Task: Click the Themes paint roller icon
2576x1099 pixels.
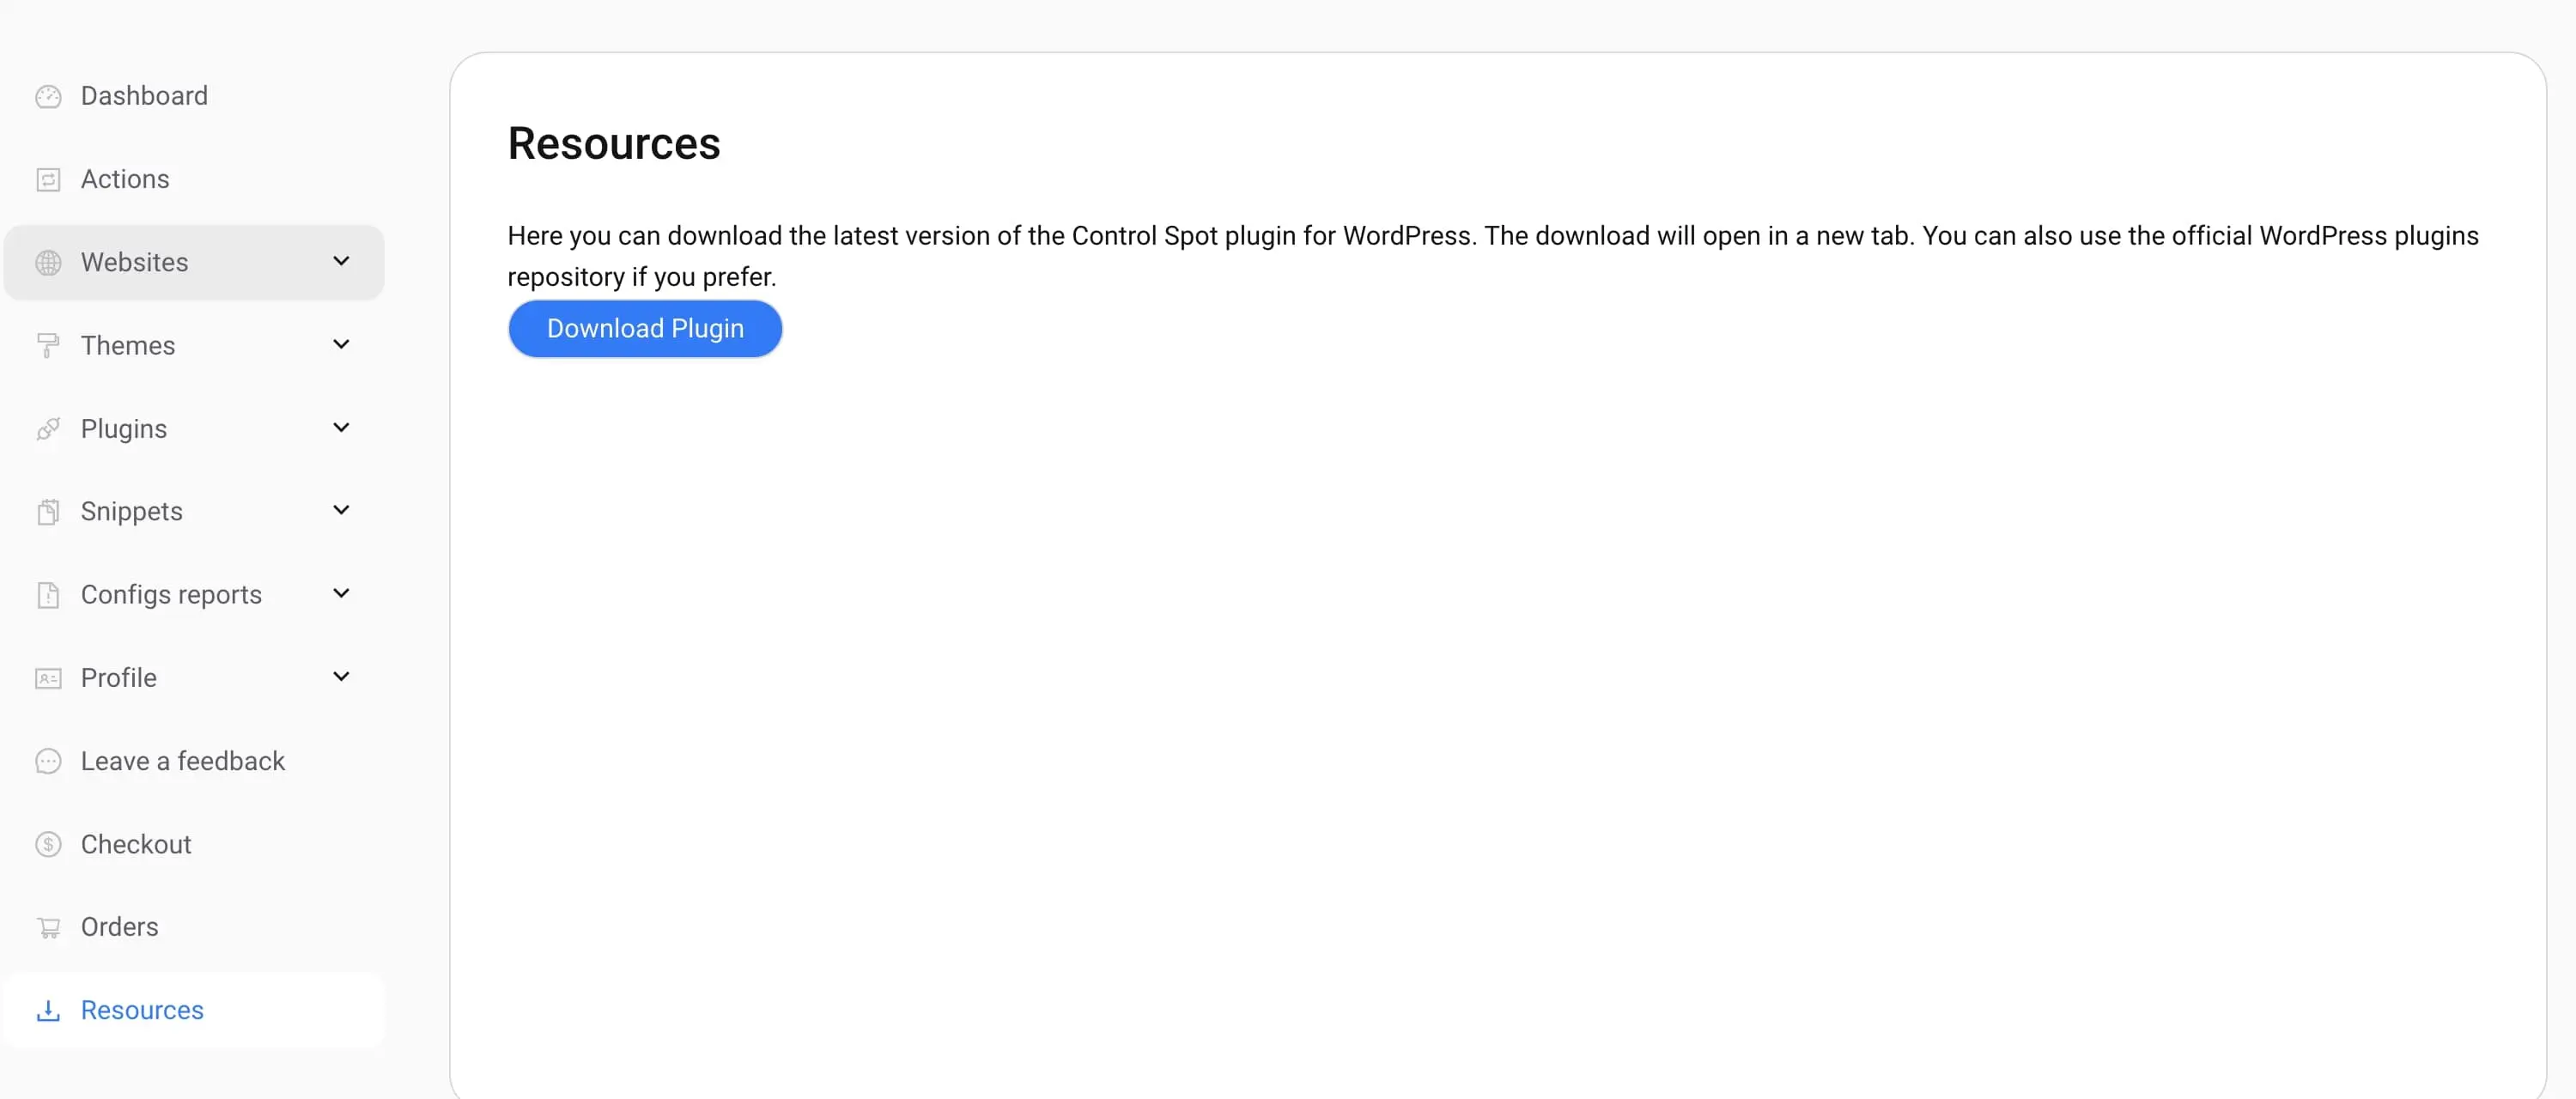Action: click(x=48, y=345)
